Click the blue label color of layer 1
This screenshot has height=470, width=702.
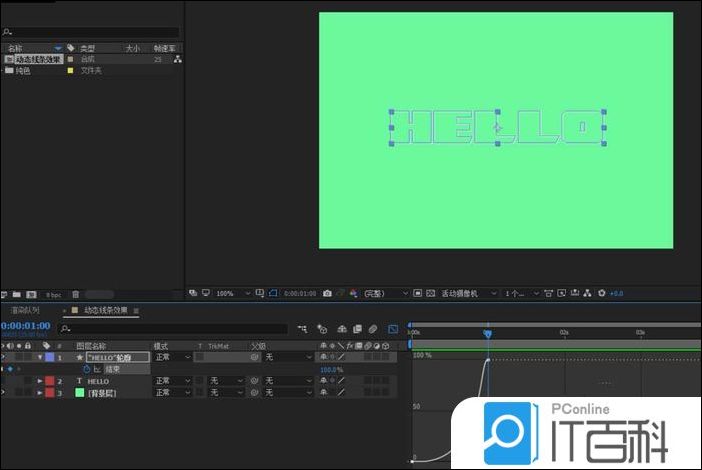50,357
